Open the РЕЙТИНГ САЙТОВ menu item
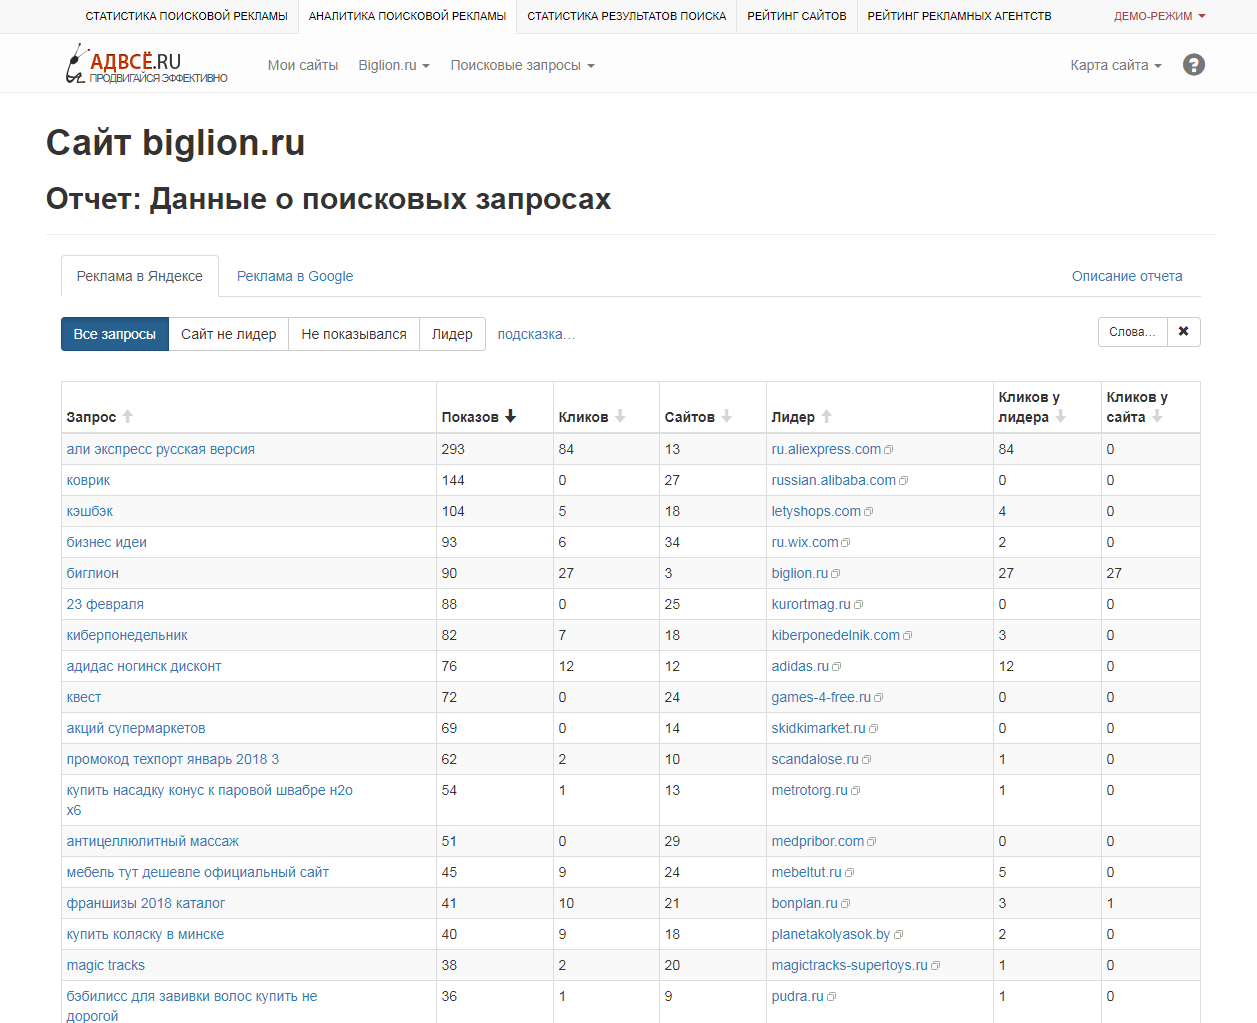 click(797, 16)
